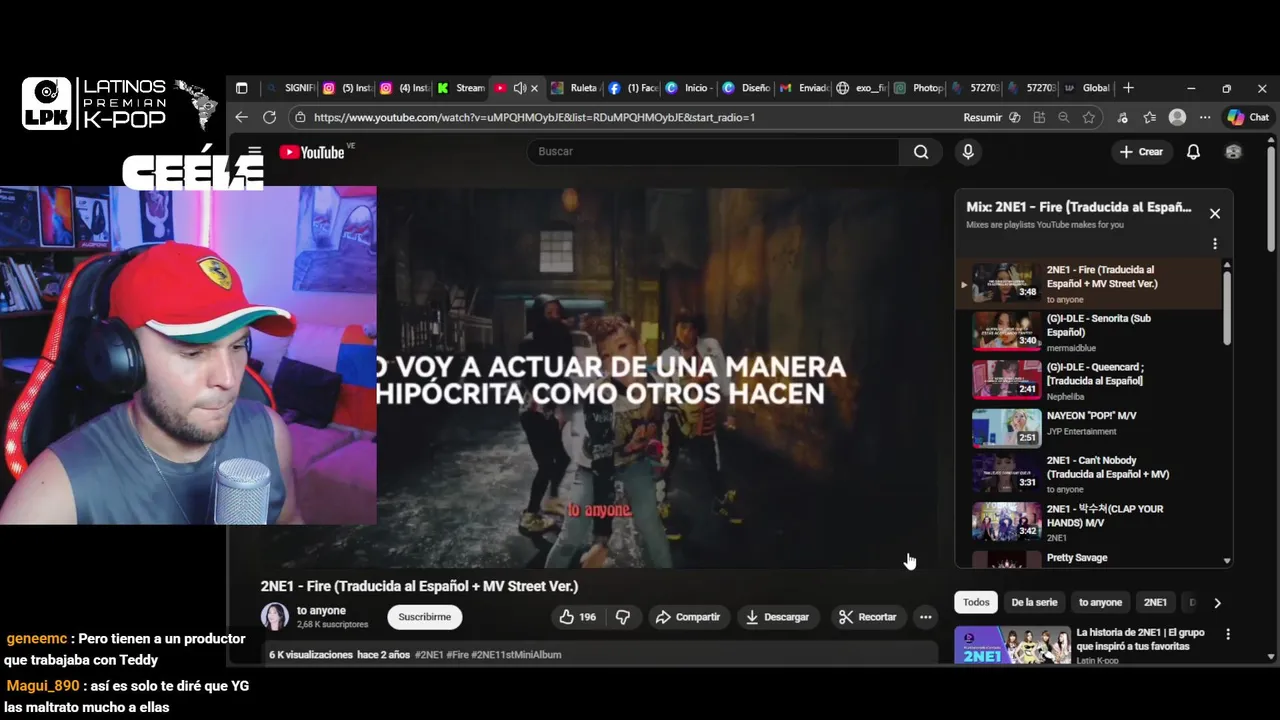
Task: Click the Crear button
Action: click(x=1141, y=152)
